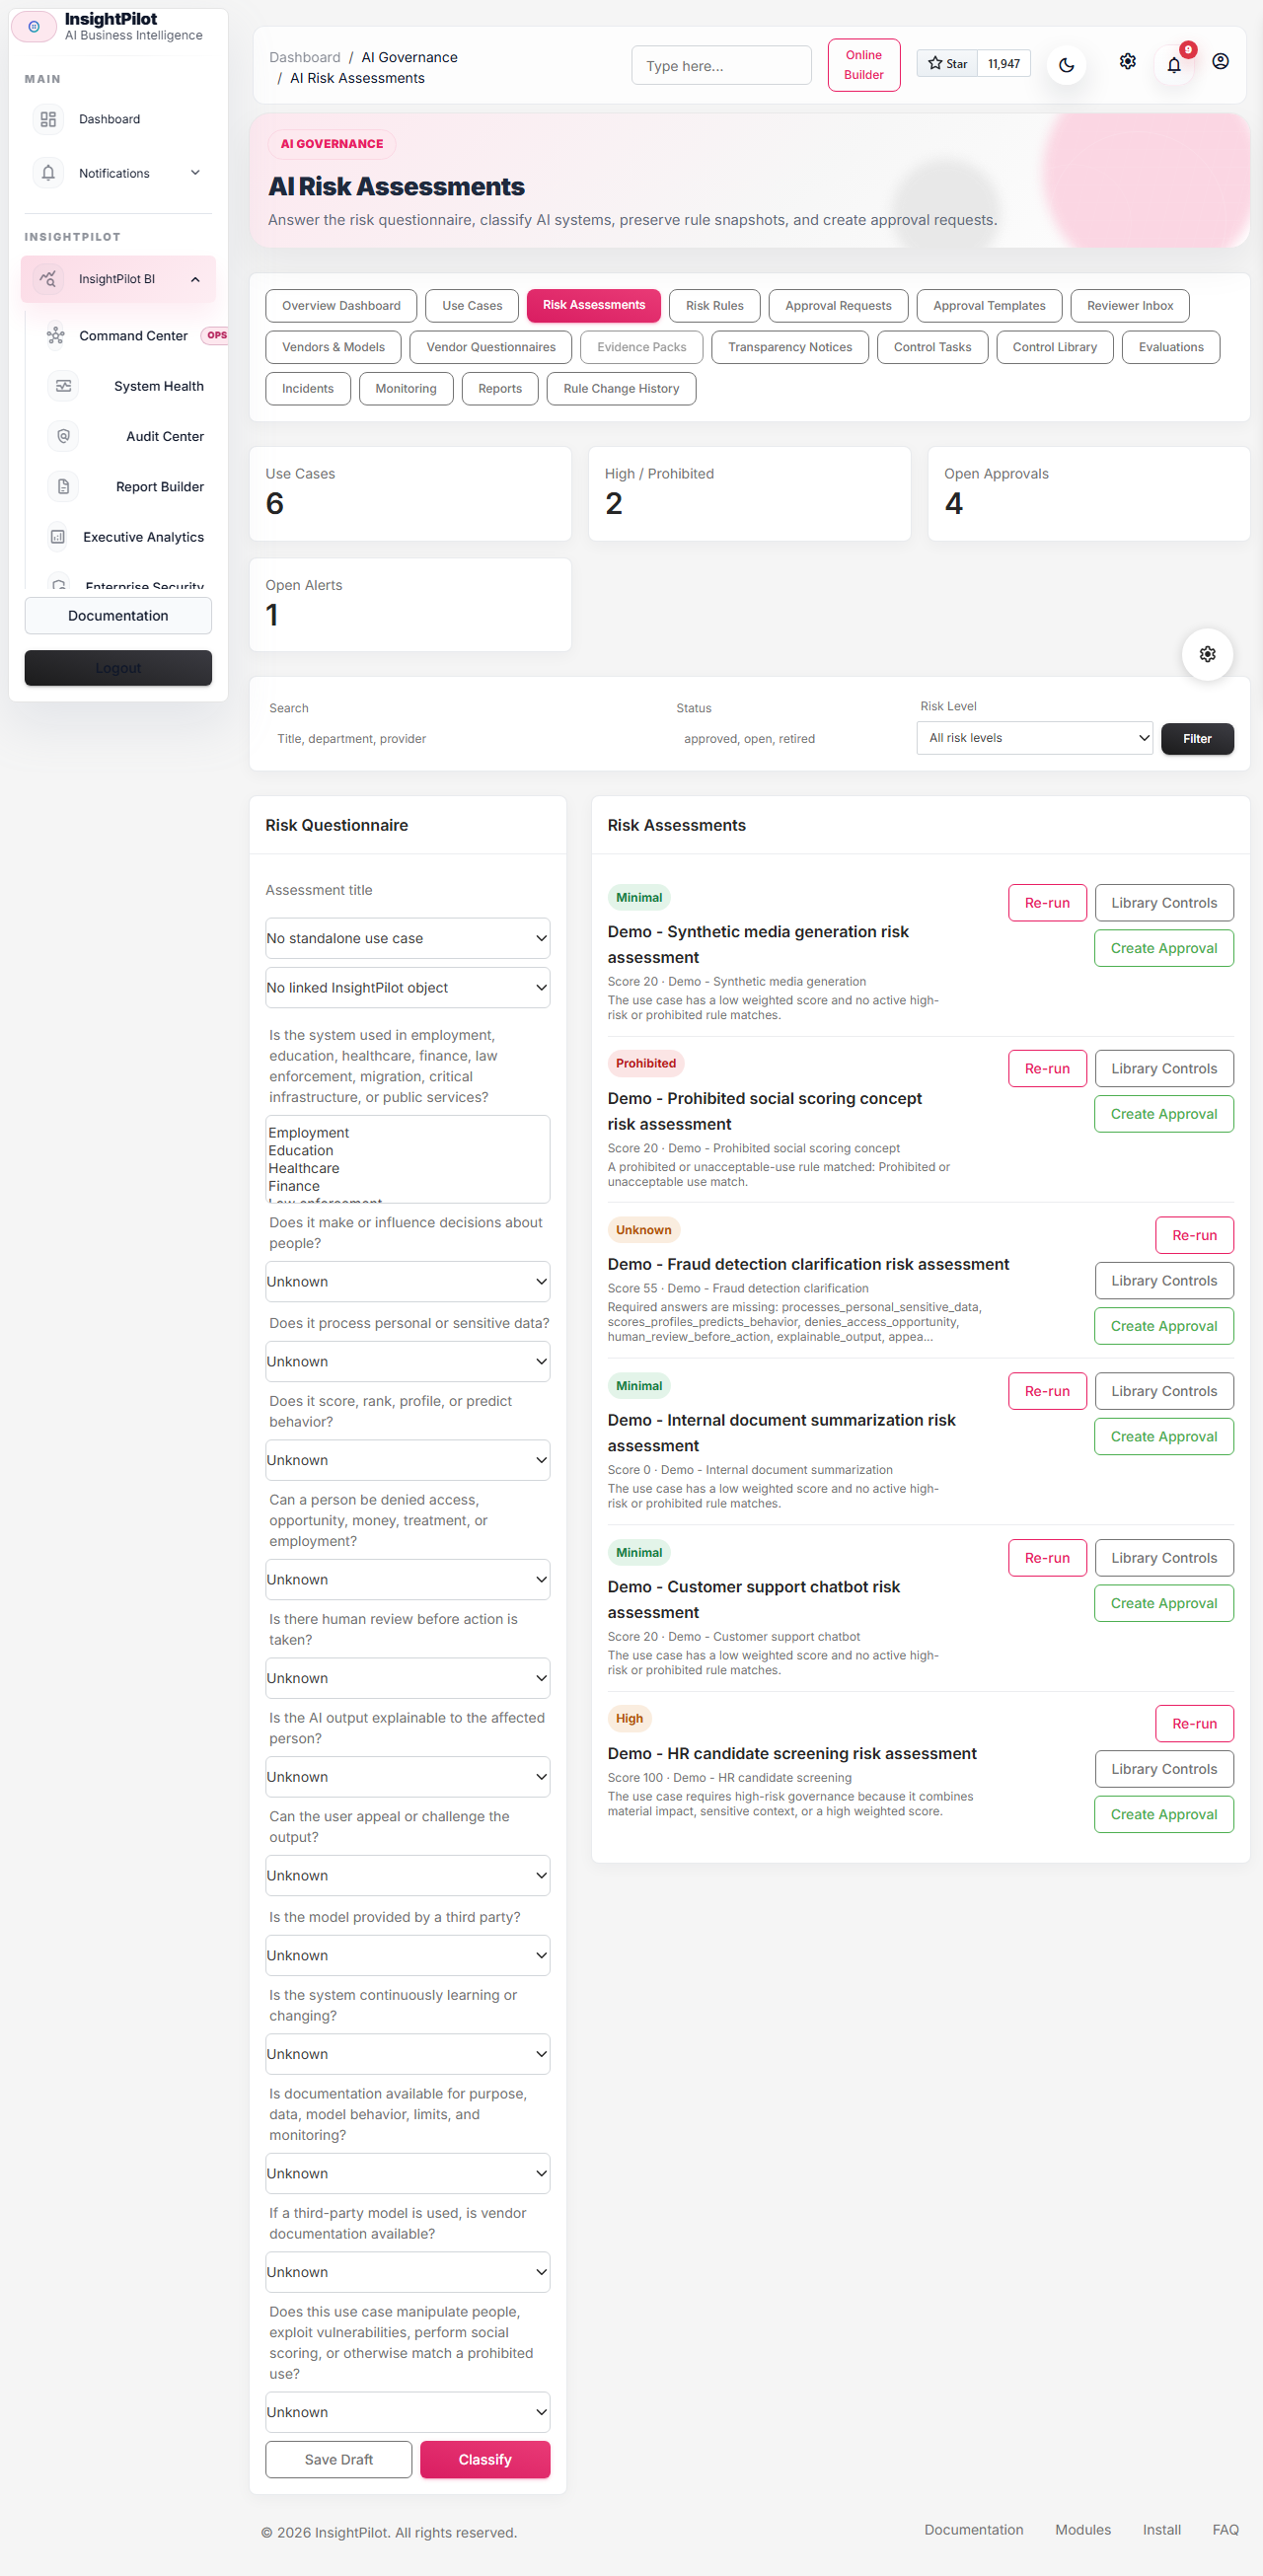Viewport: 1263px width, 2576px height.
Task: Open the Transparency Notices tab
Action: [x=789, y=347]
